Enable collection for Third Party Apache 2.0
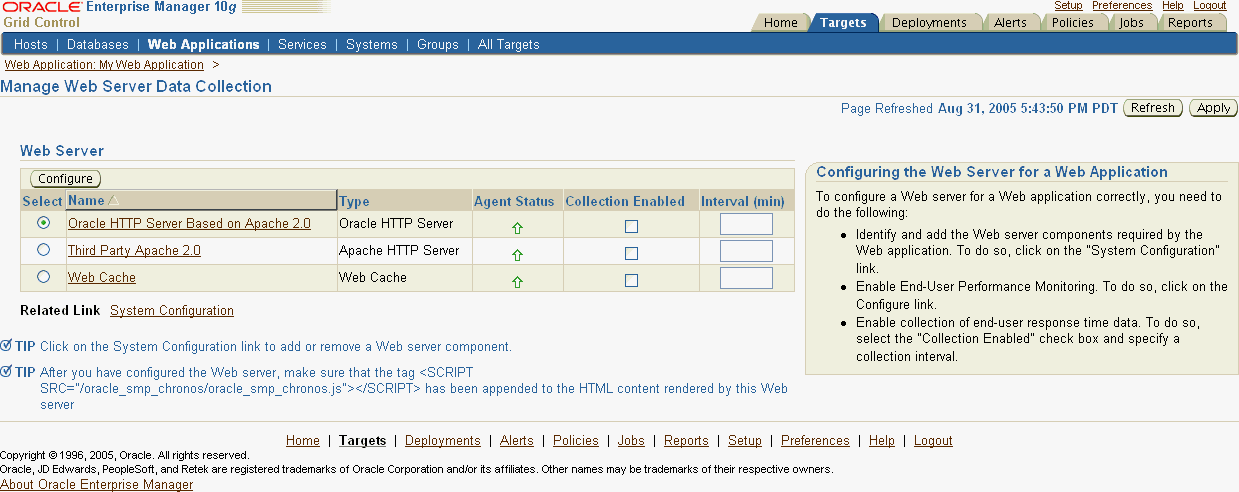 click(631, 254)
